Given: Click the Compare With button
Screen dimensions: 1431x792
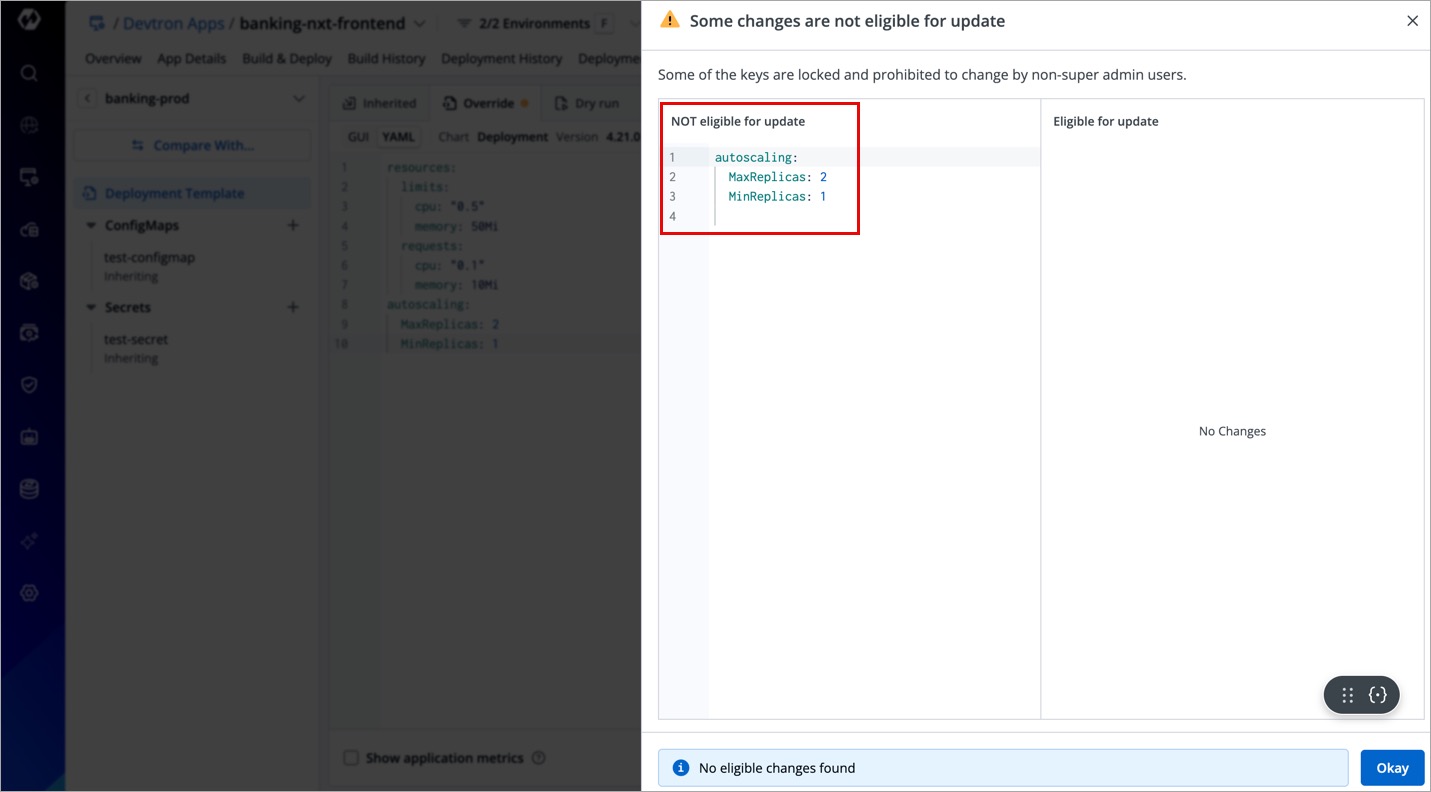Looking at the screenshot, I should (x=193, y=146).
